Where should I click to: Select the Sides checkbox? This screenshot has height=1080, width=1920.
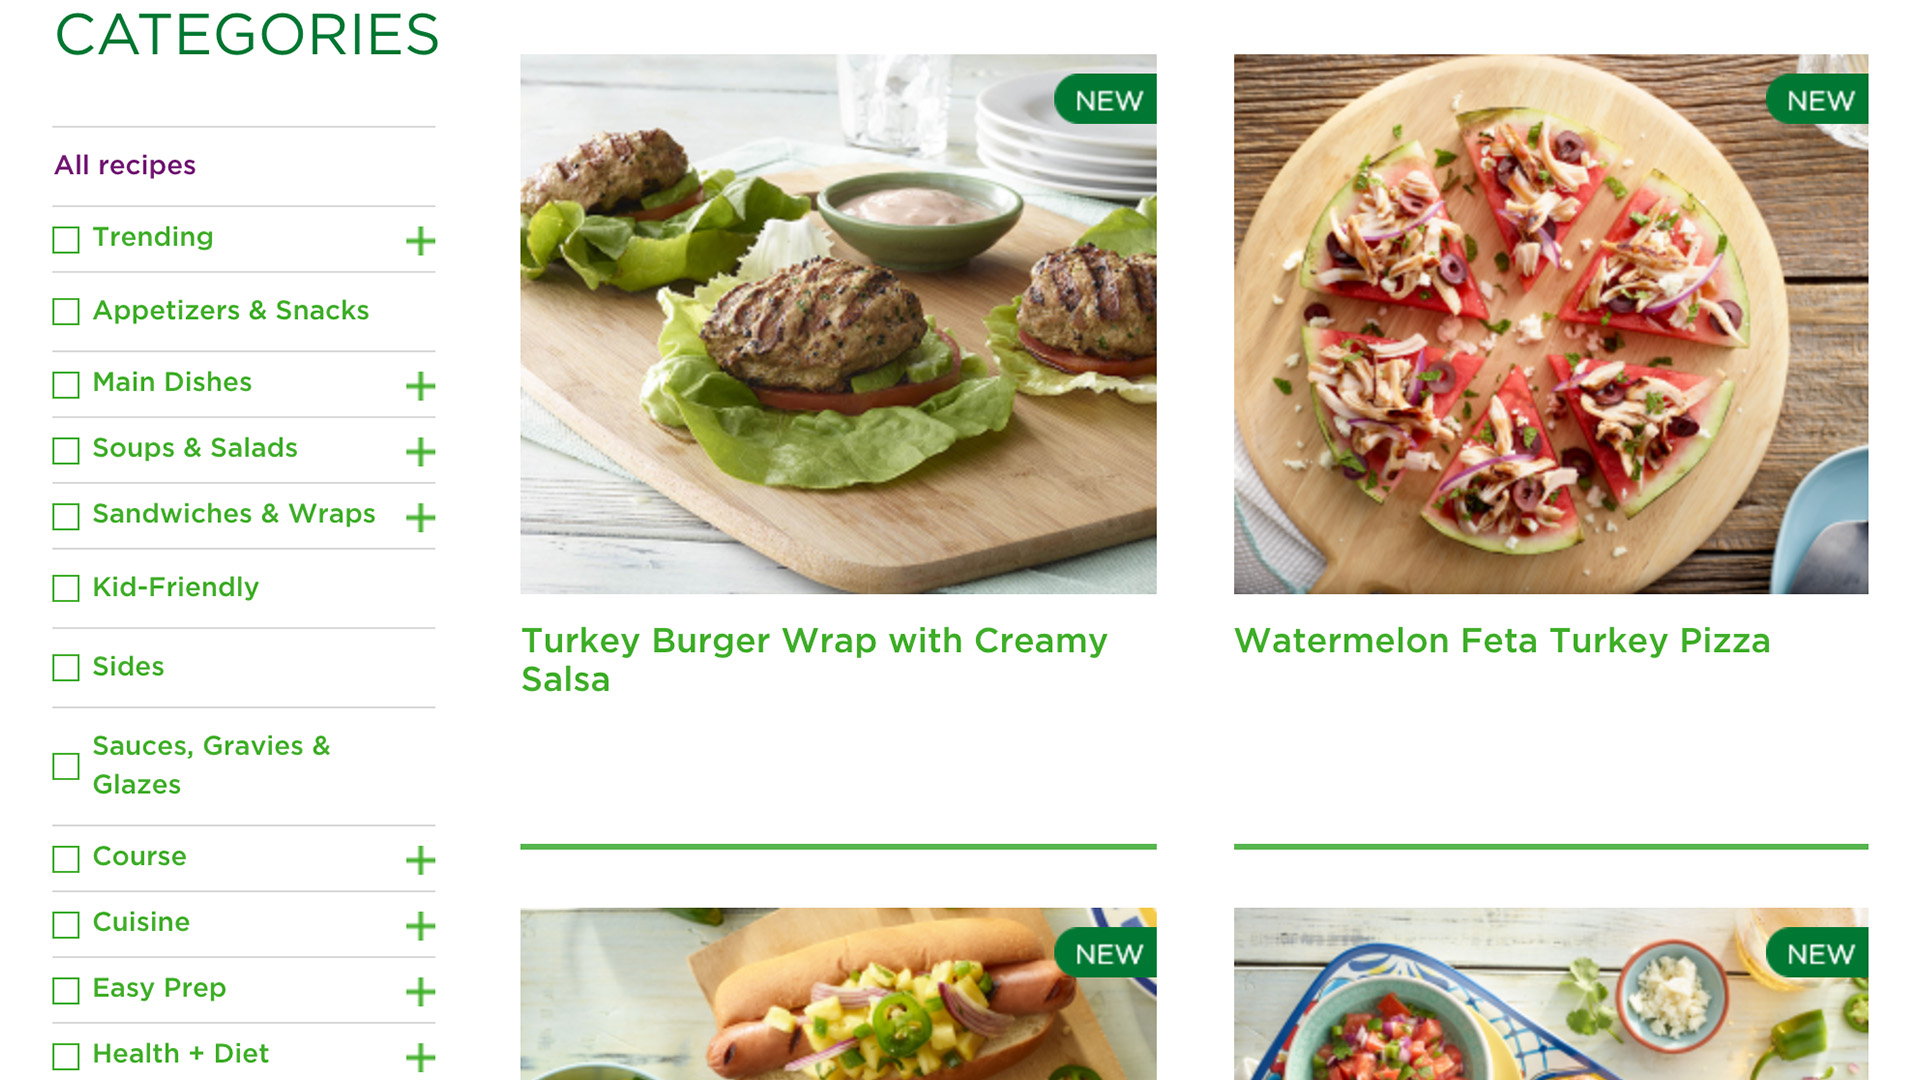tap(66, 668)
